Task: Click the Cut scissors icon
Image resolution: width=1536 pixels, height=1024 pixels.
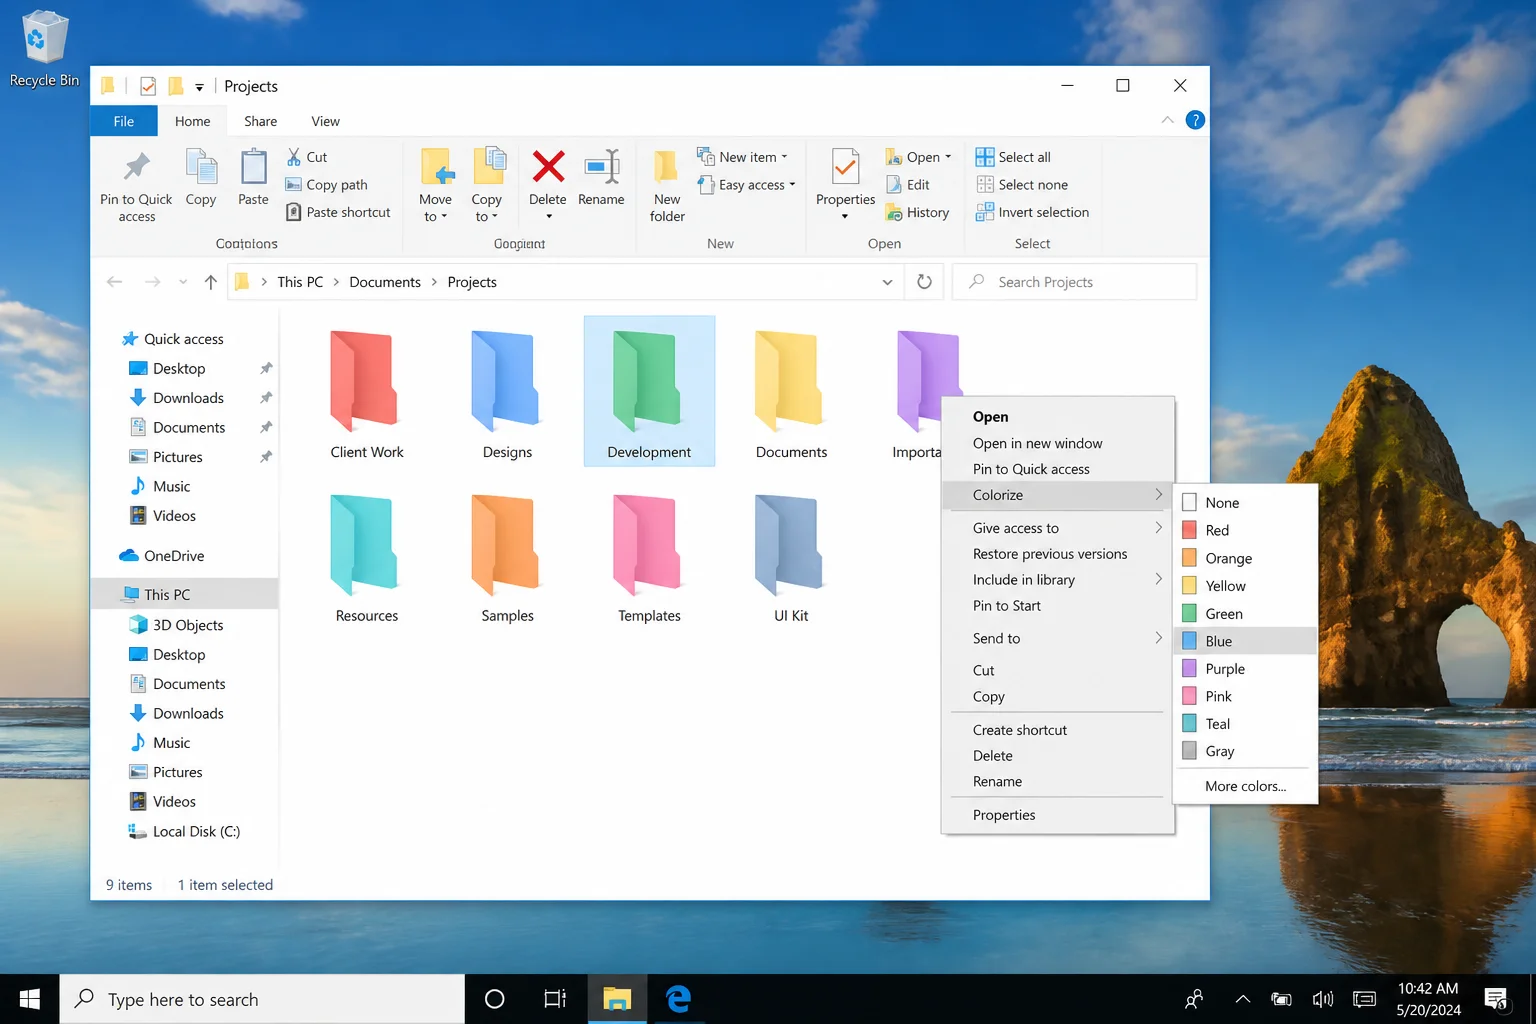Action: (294, 157)
